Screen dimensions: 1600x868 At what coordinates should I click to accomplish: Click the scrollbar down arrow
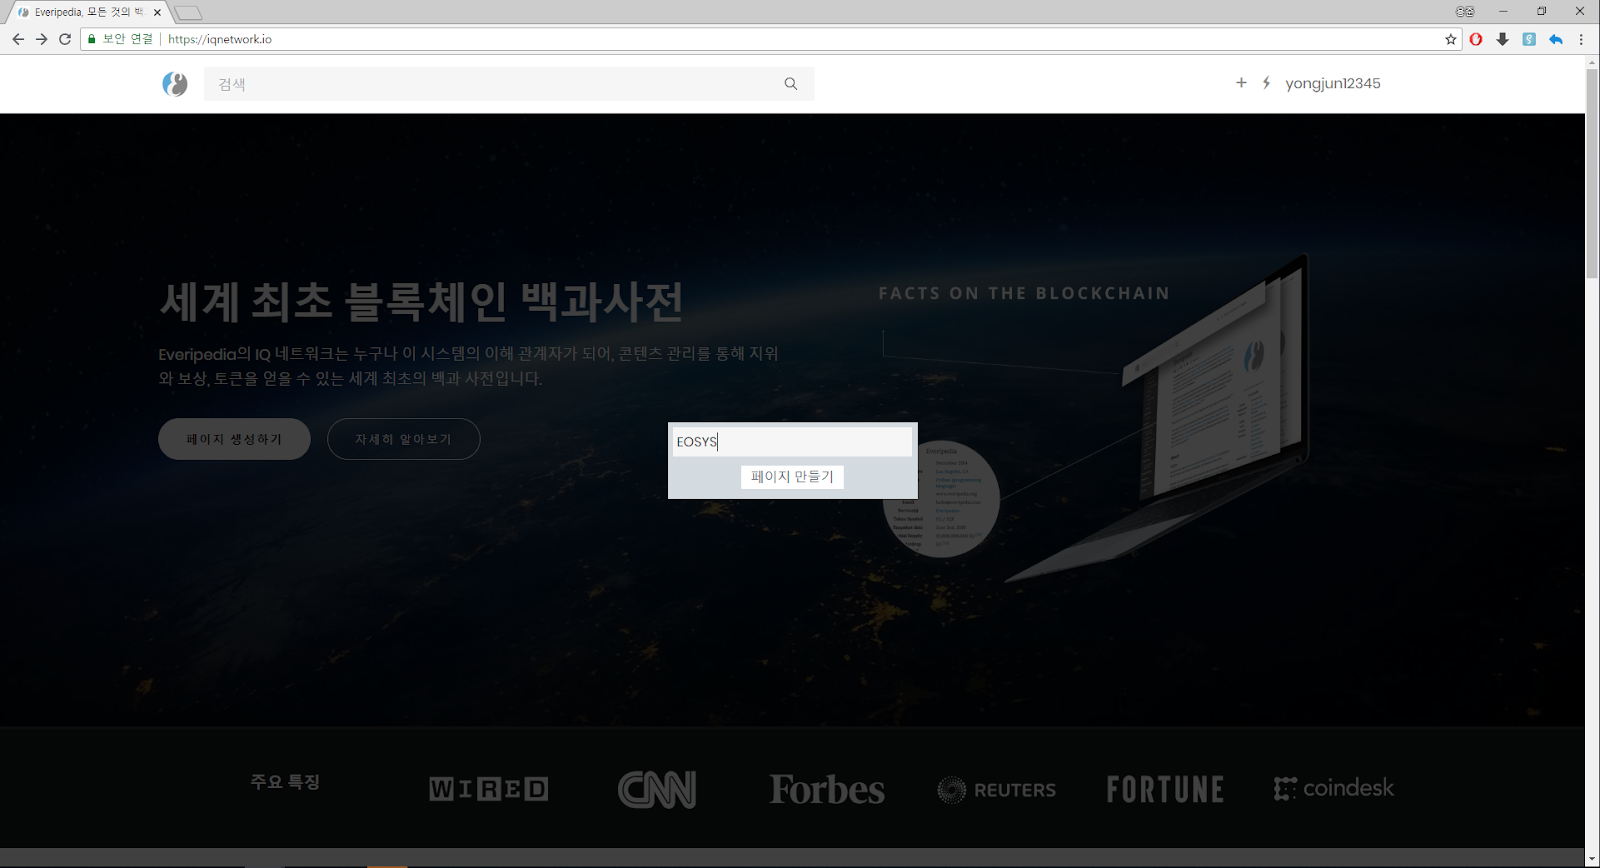coord(1592,860)
